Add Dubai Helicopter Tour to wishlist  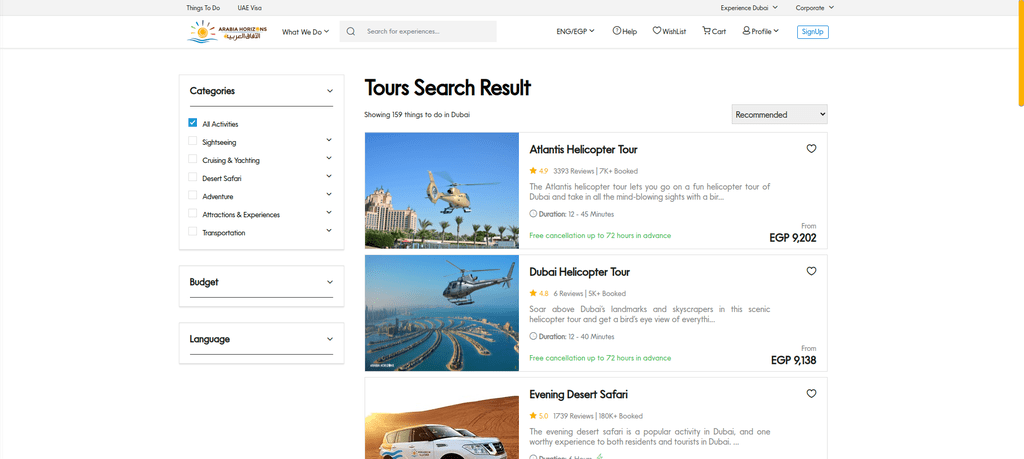pos(811,271)
